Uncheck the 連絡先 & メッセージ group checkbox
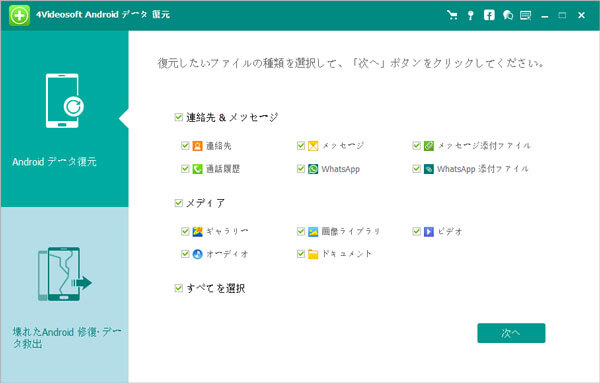This screenshot has width=600, height=383. (178, 117)
